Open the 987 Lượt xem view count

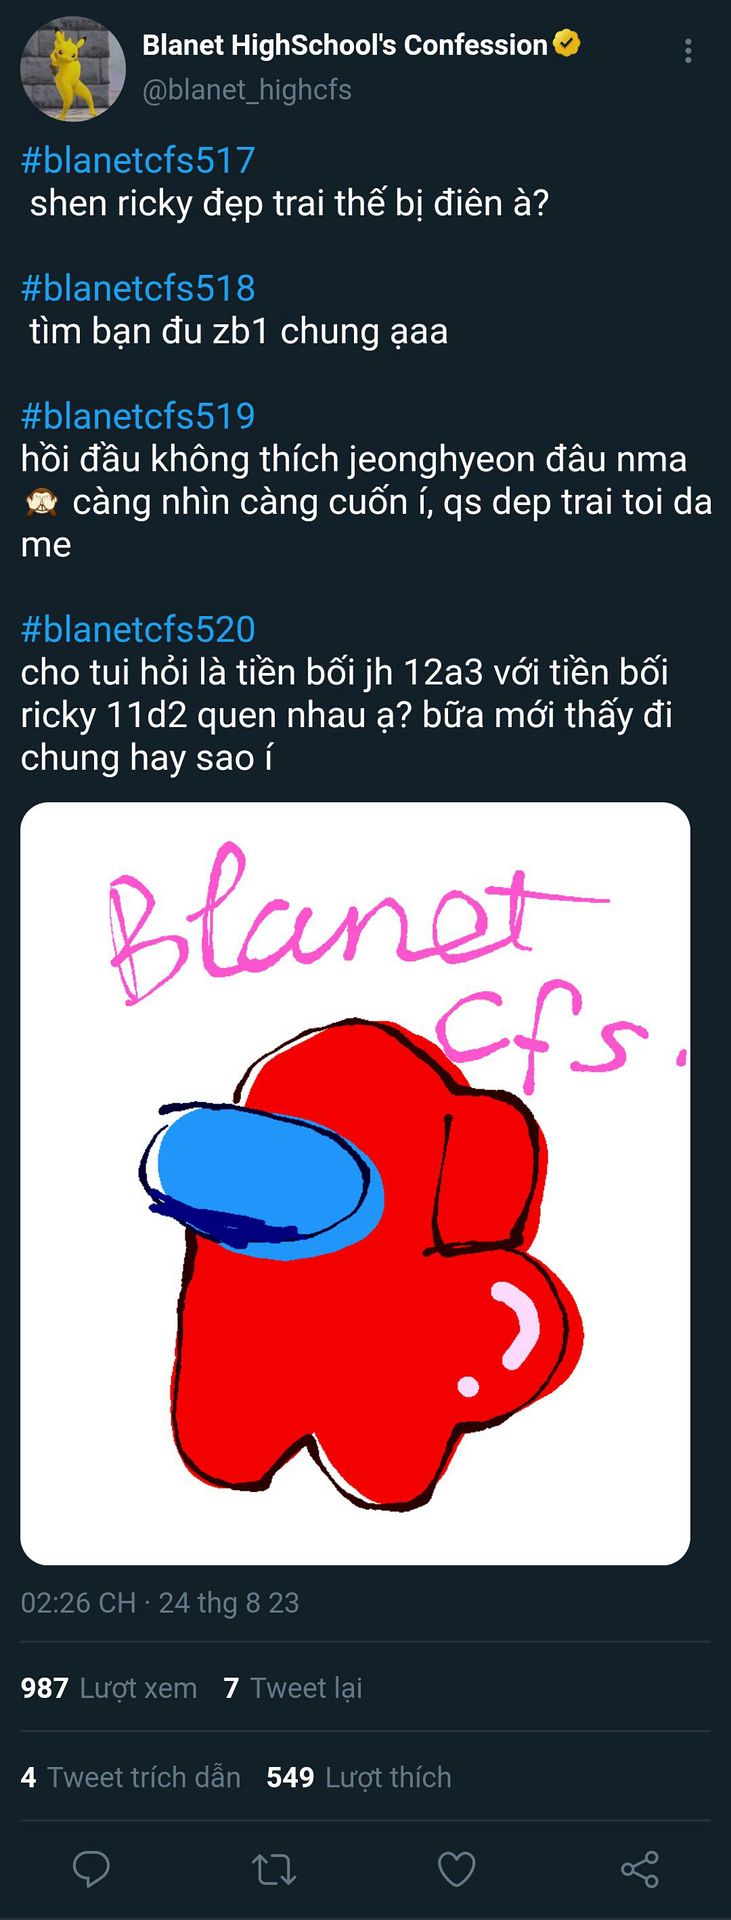point(109,1688)
